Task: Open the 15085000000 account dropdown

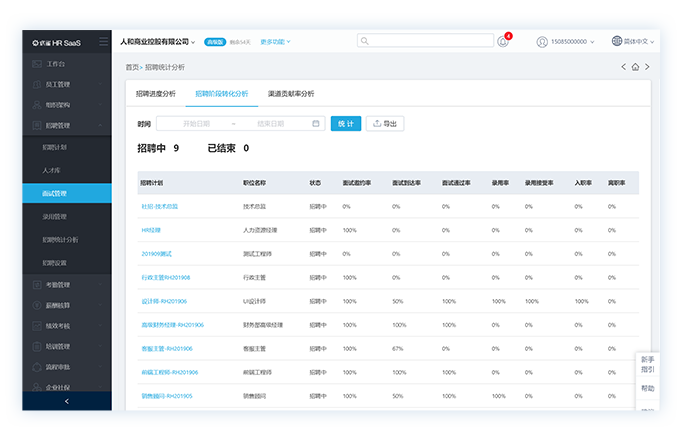Action: coord(573,42)
